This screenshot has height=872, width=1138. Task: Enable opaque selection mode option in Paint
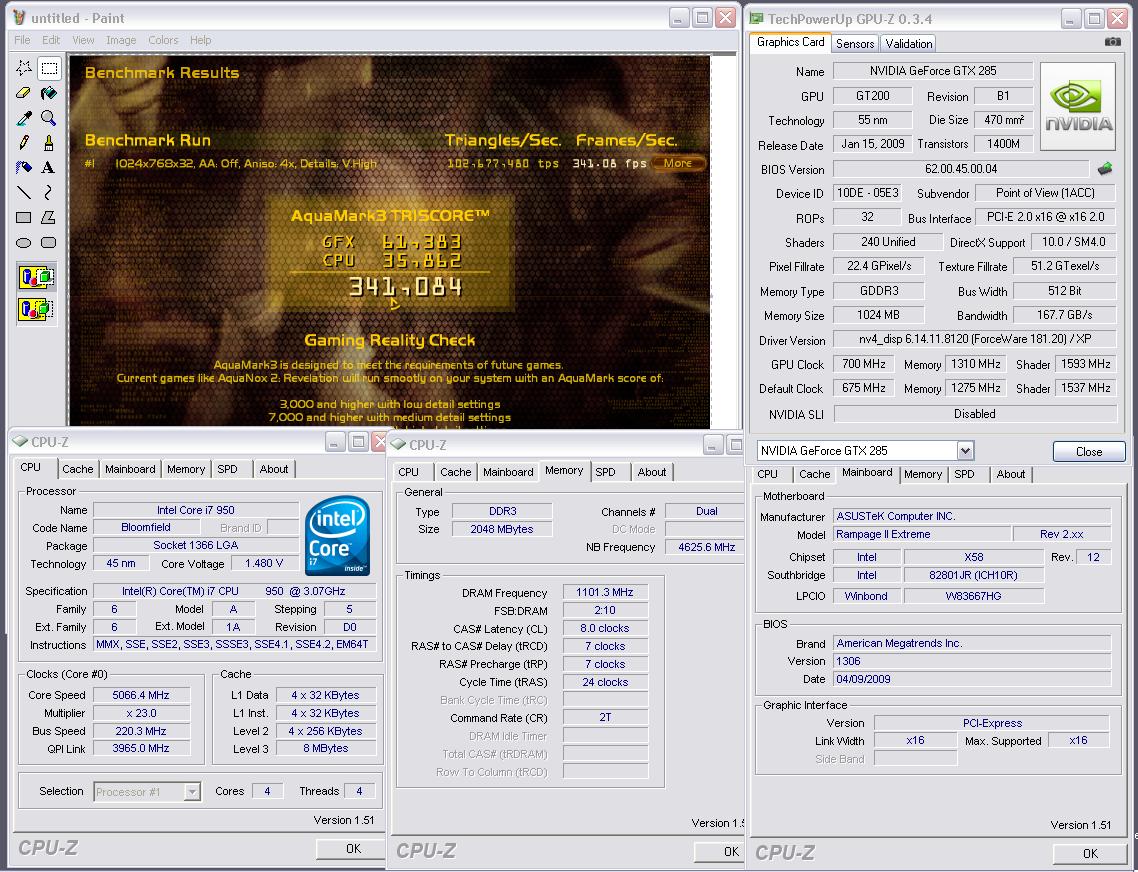click(36, 277)
